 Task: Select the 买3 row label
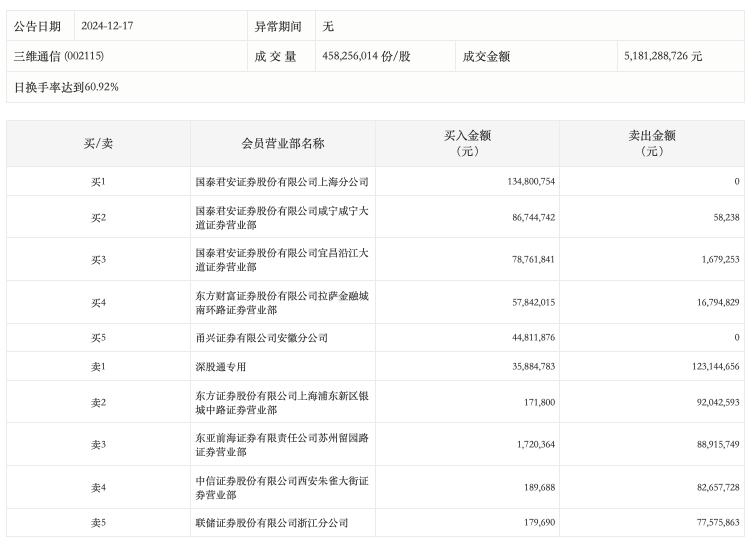98,260
